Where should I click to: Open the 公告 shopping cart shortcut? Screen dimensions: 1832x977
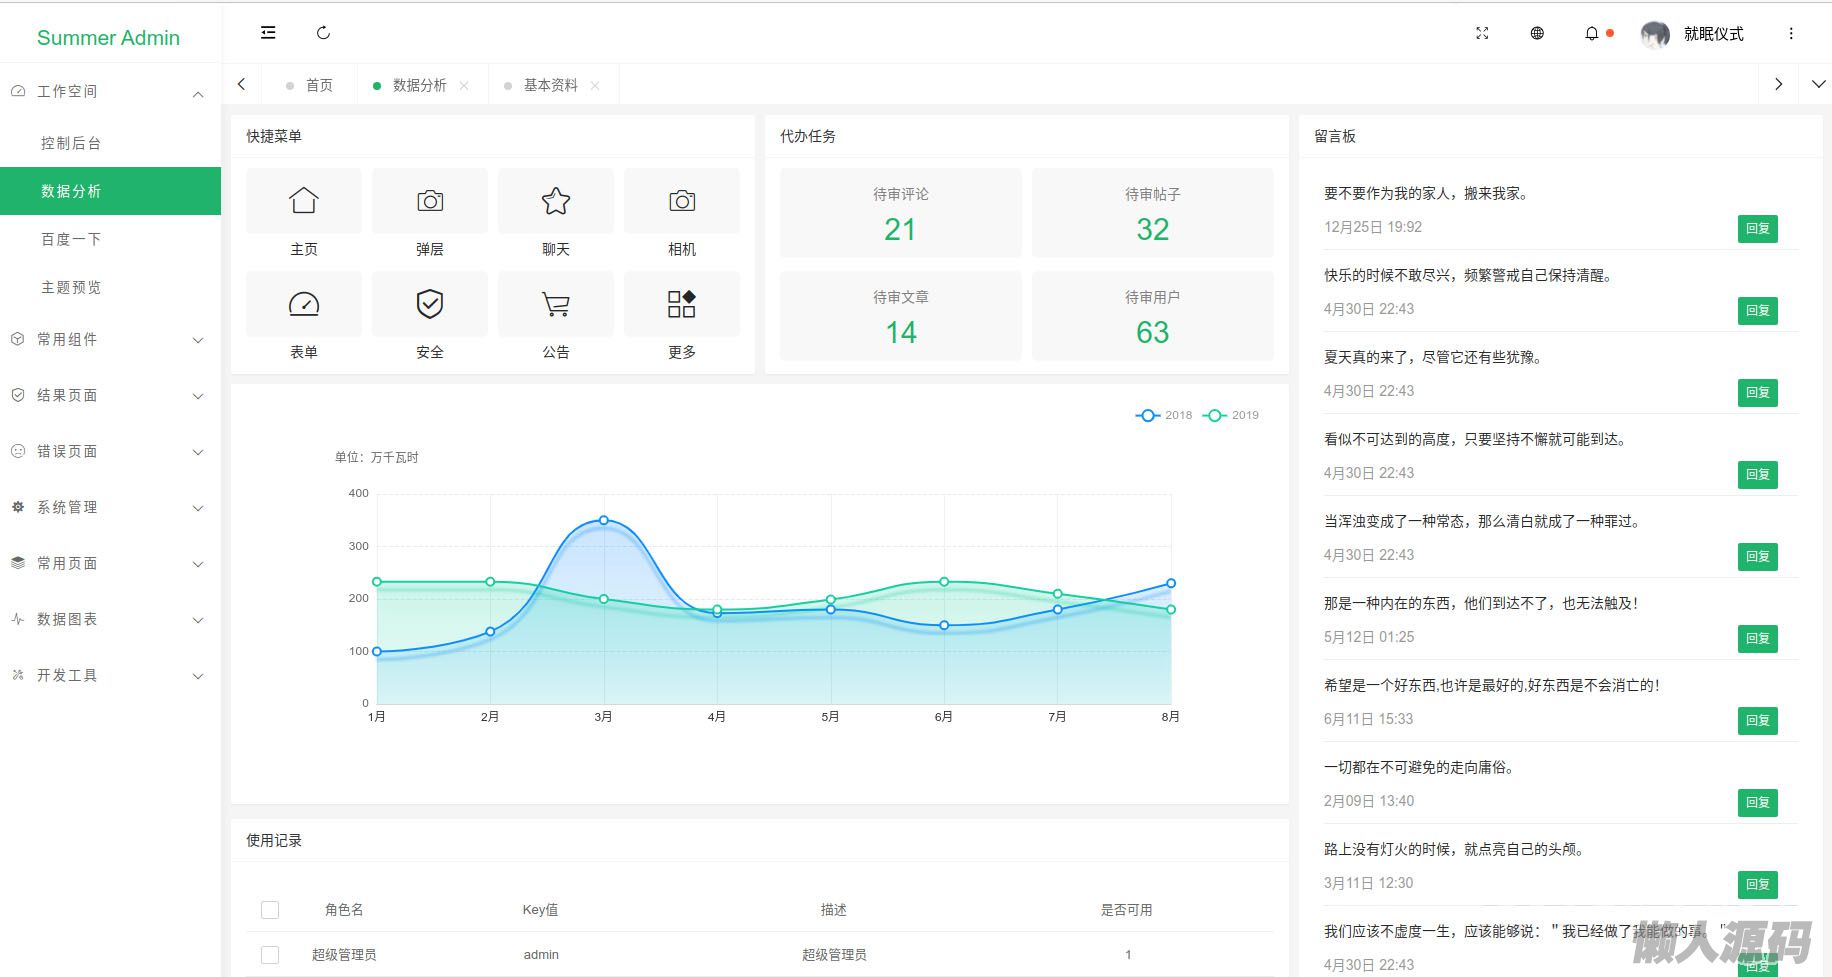[x=556, y=304]
